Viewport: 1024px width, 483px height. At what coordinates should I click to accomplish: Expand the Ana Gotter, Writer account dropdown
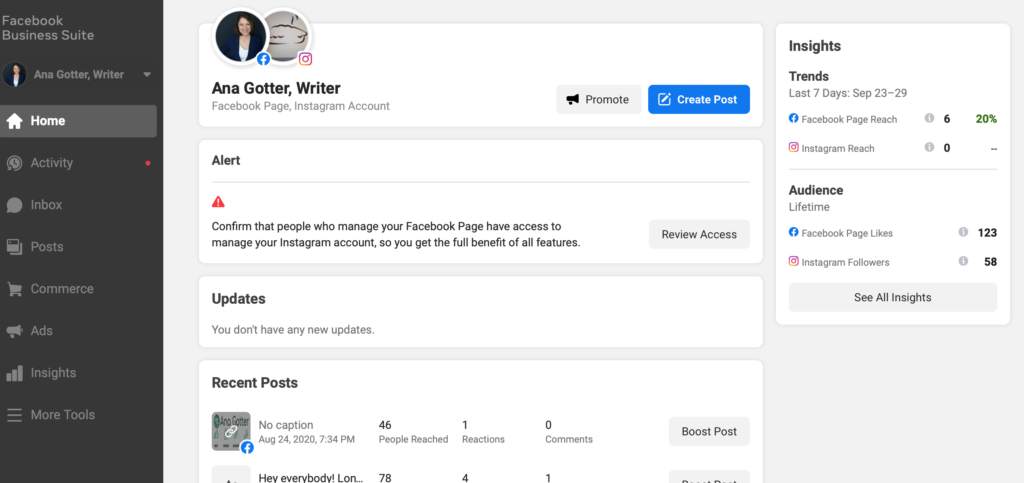pyautogui.click(x=147, y=75)
